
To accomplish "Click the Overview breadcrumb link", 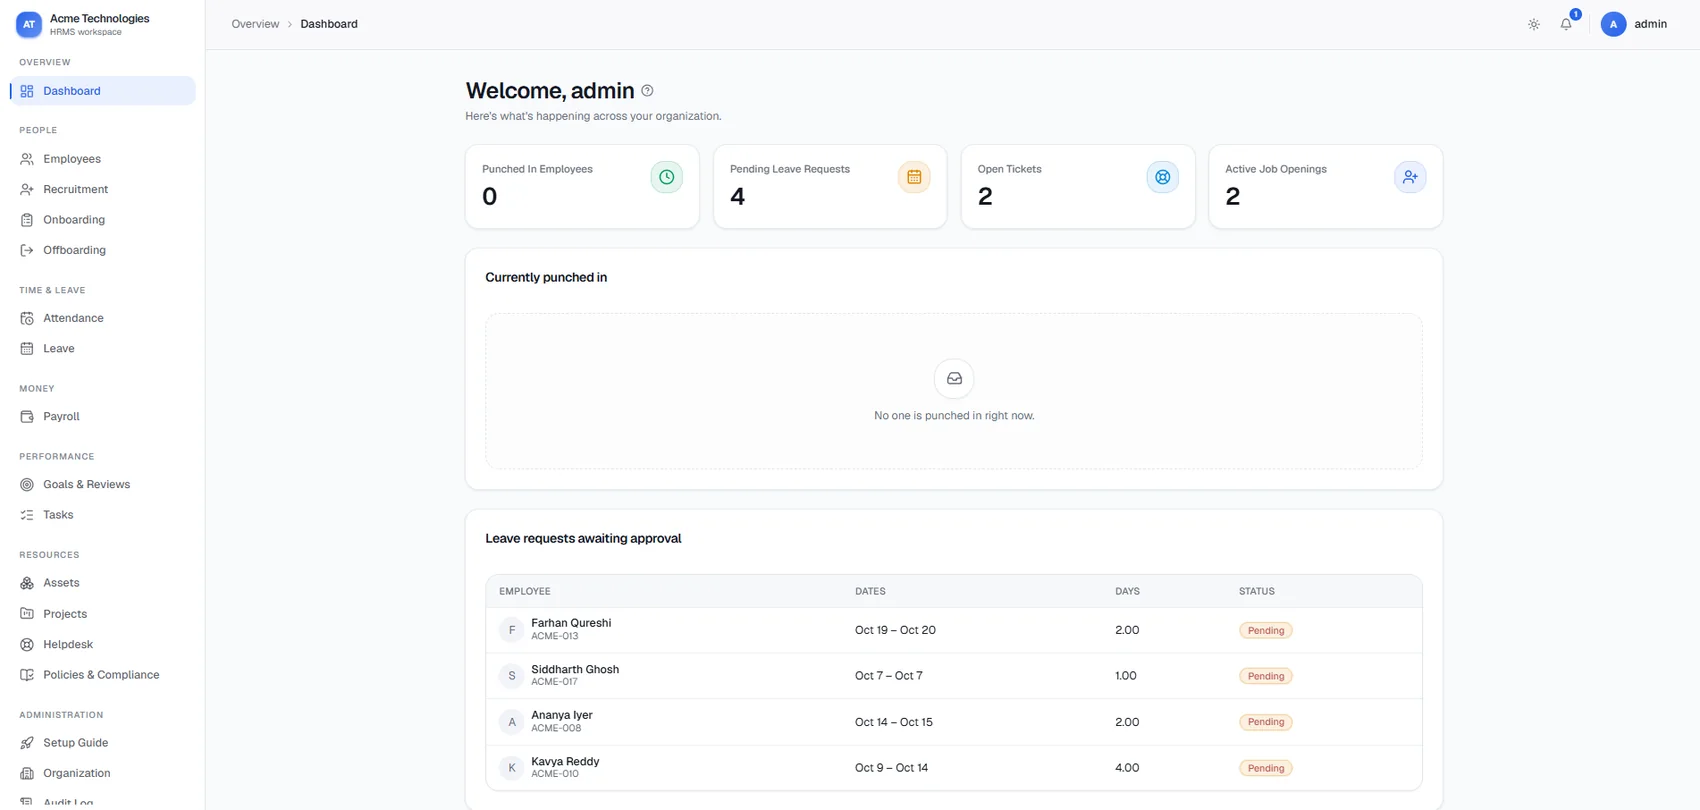I will pos(255,24).
